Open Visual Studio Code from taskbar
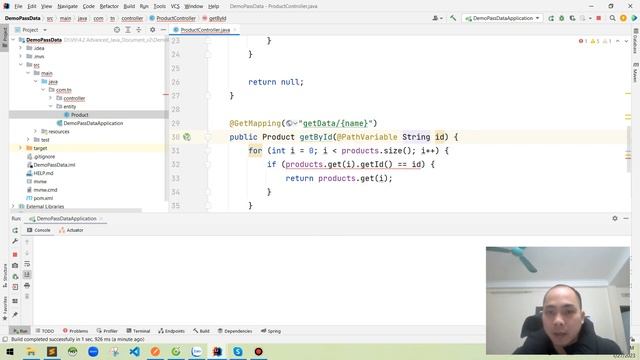640x360 pixels. 134,351
